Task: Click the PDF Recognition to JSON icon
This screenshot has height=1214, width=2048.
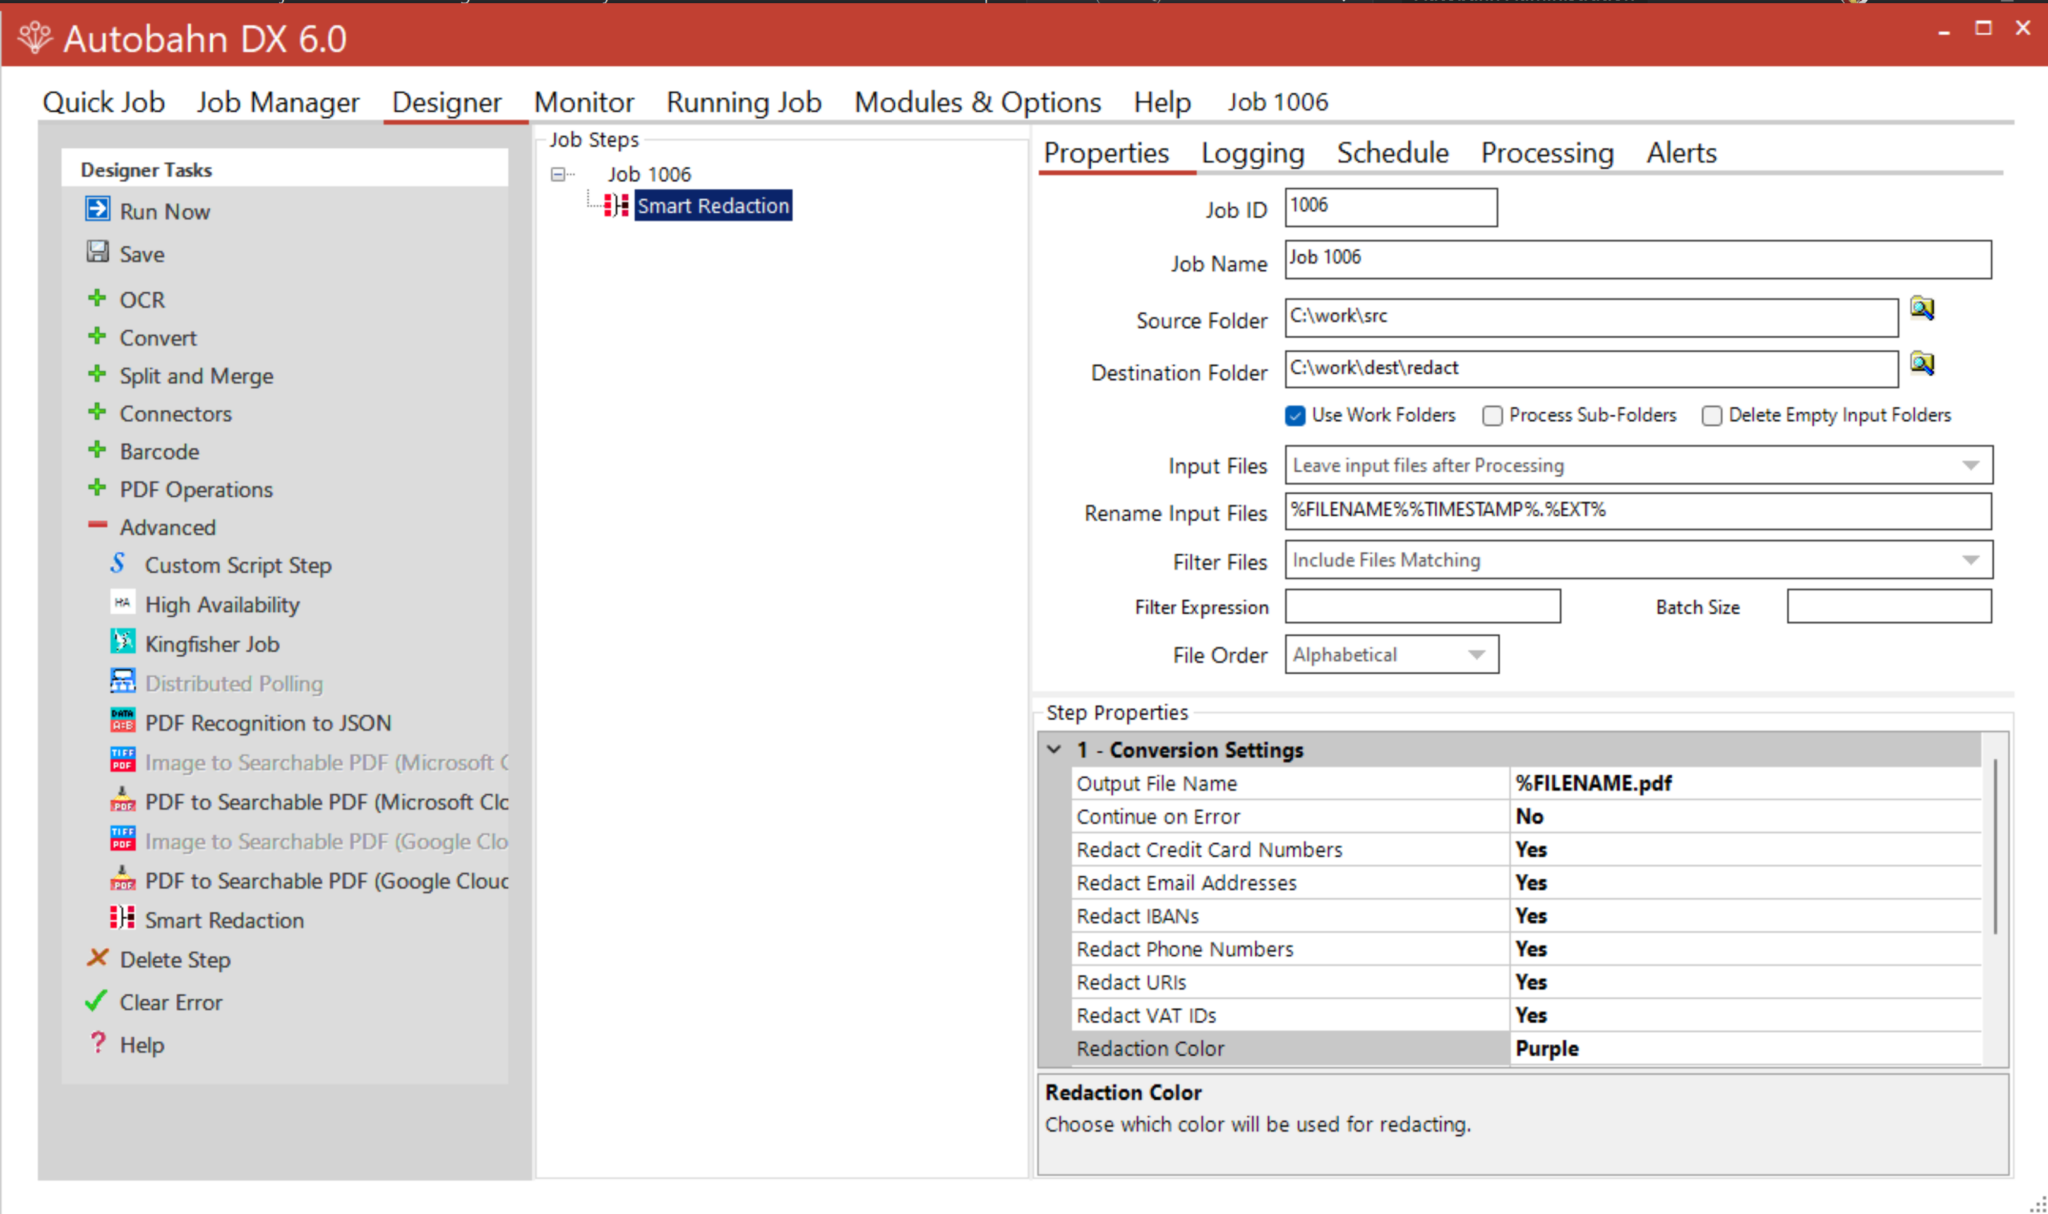Action: tap(122, 720)
